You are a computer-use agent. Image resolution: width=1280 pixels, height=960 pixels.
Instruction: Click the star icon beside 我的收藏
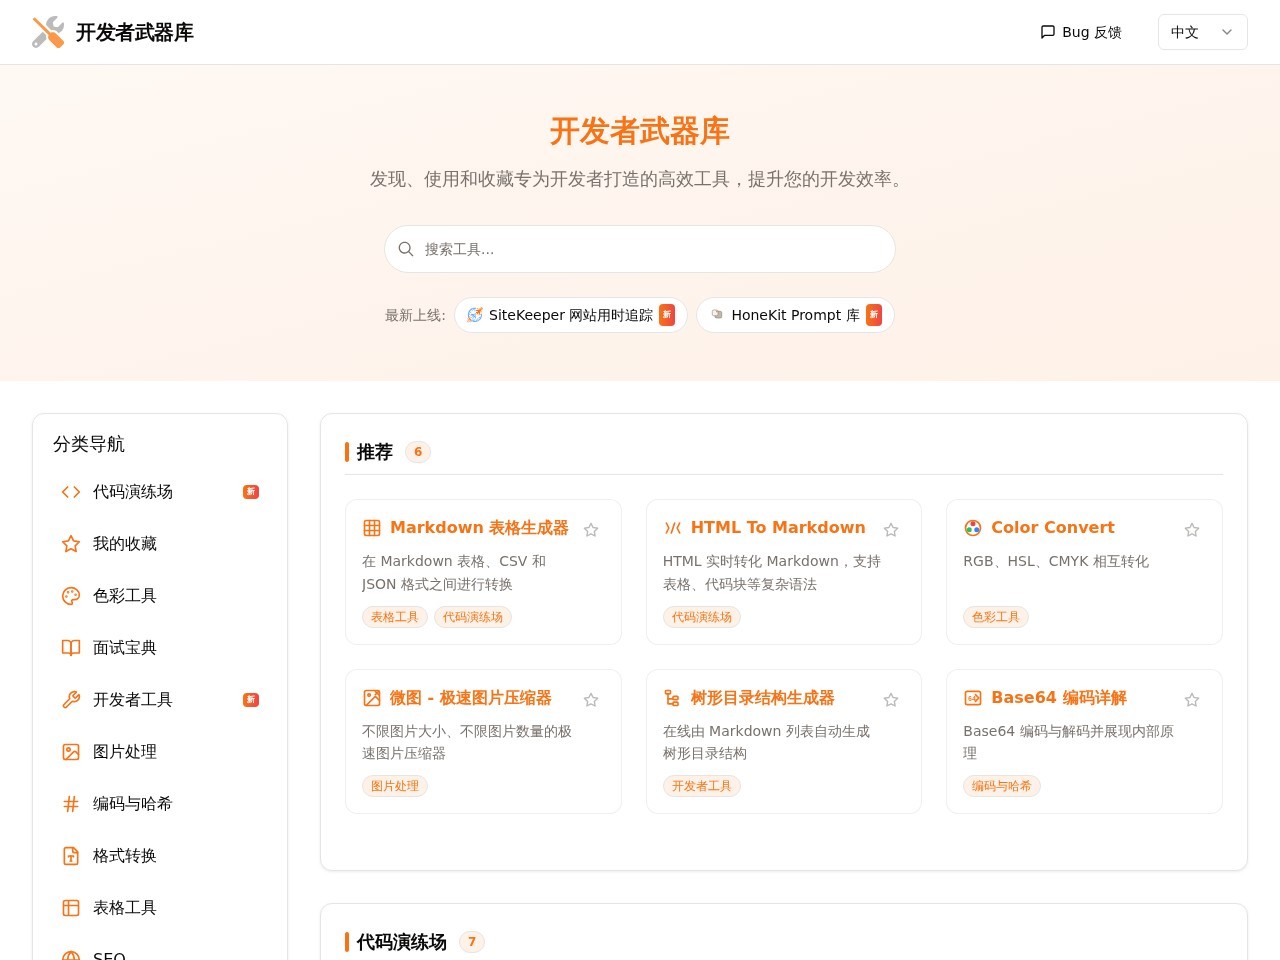click(x=71, y=544)
